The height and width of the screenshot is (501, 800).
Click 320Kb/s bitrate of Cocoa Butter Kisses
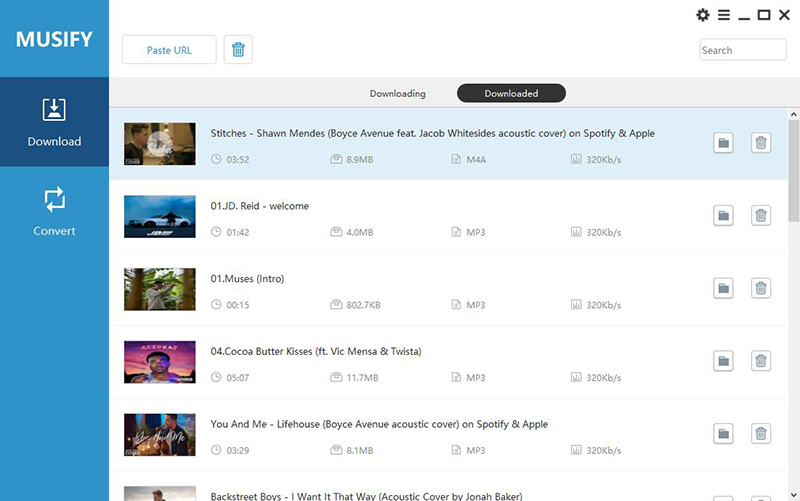pyautogui.click(x=604, y=378)
